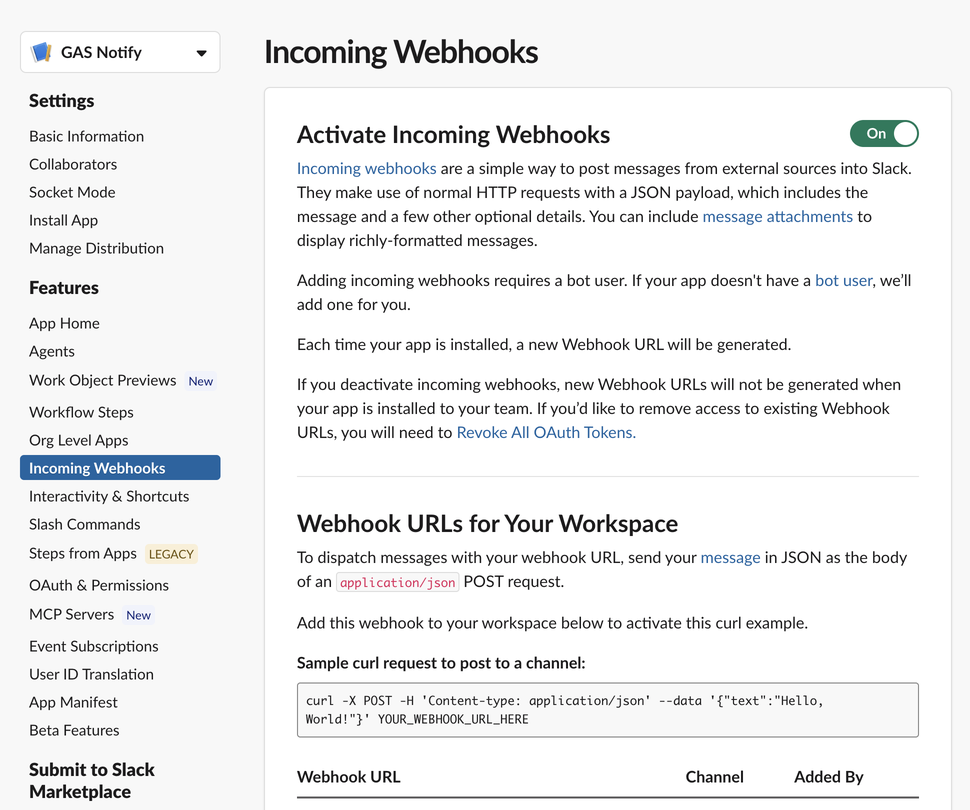Viewport: 970px width, 810px height.
Task: Click the Added By column header
Action: (828, 777)
